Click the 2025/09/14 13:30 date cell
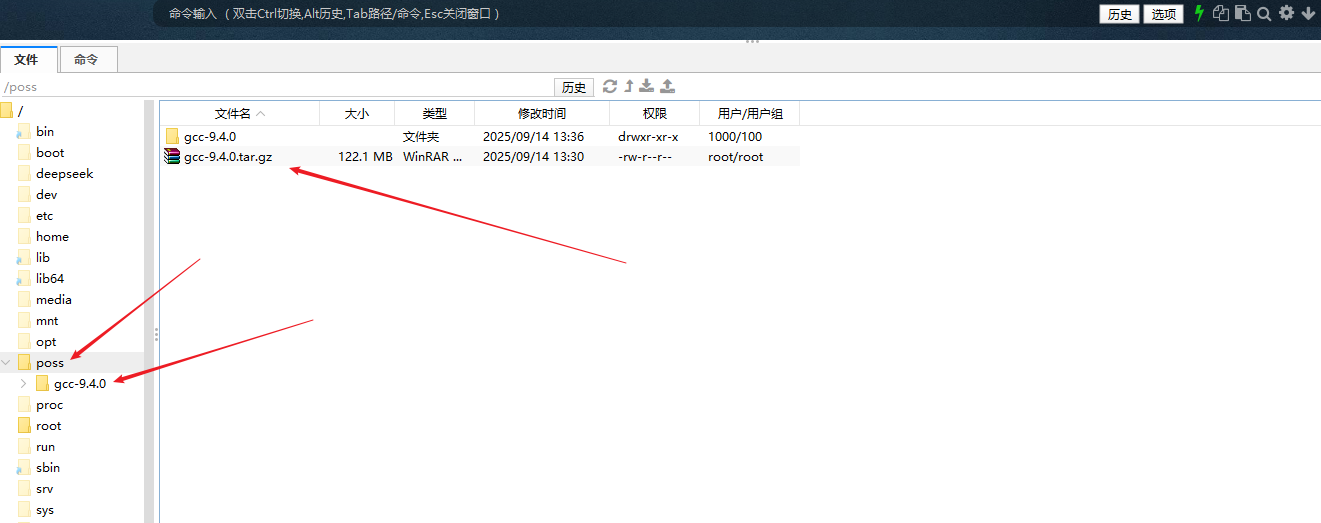Screen dimensions: 1321x523 tap(533, 156)
